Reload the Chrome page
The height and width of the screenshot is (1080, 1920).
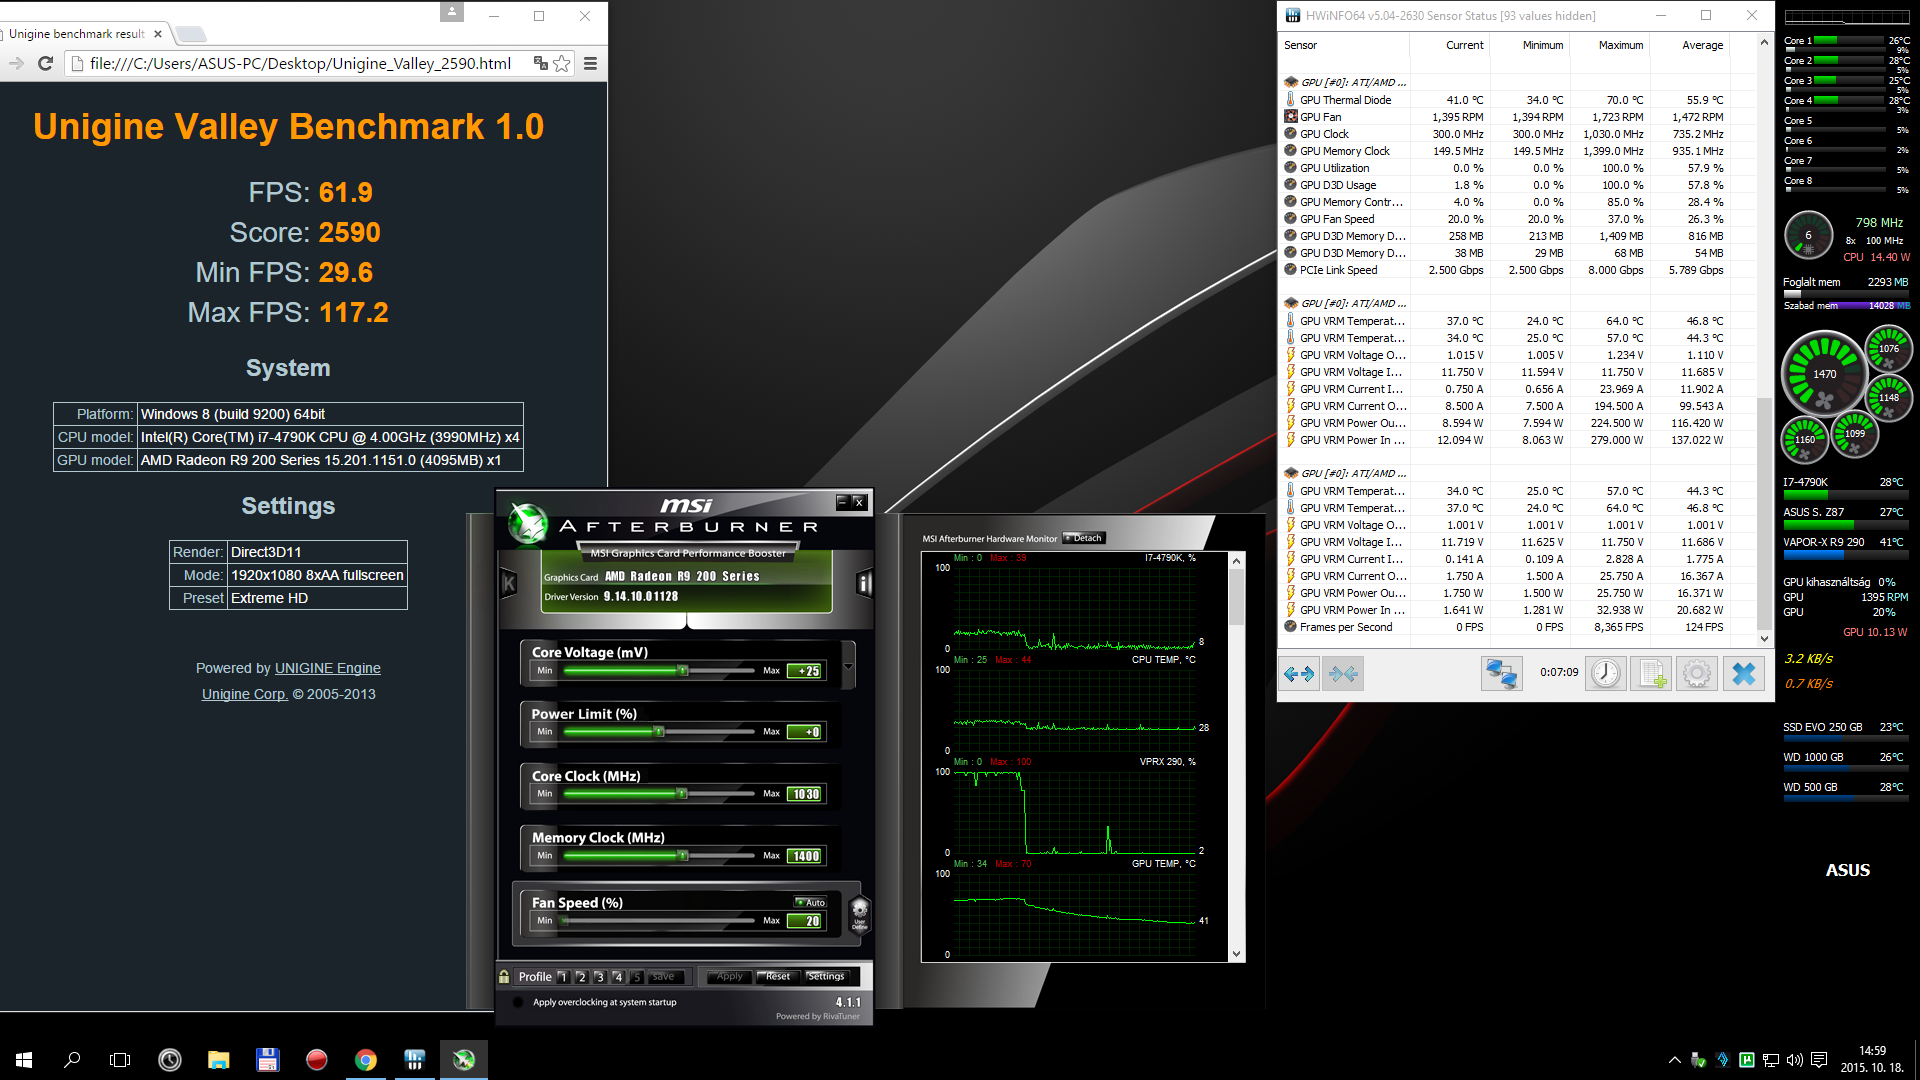pyautogui.click(x=45, y=63)
